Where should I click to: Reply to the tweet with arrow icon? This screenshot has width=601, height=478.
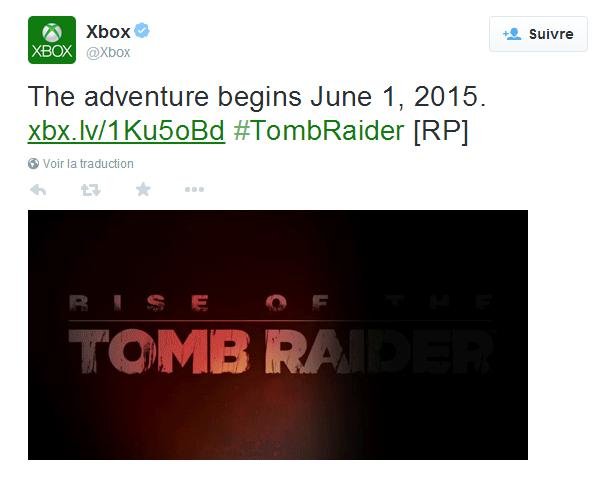point(38,189)
